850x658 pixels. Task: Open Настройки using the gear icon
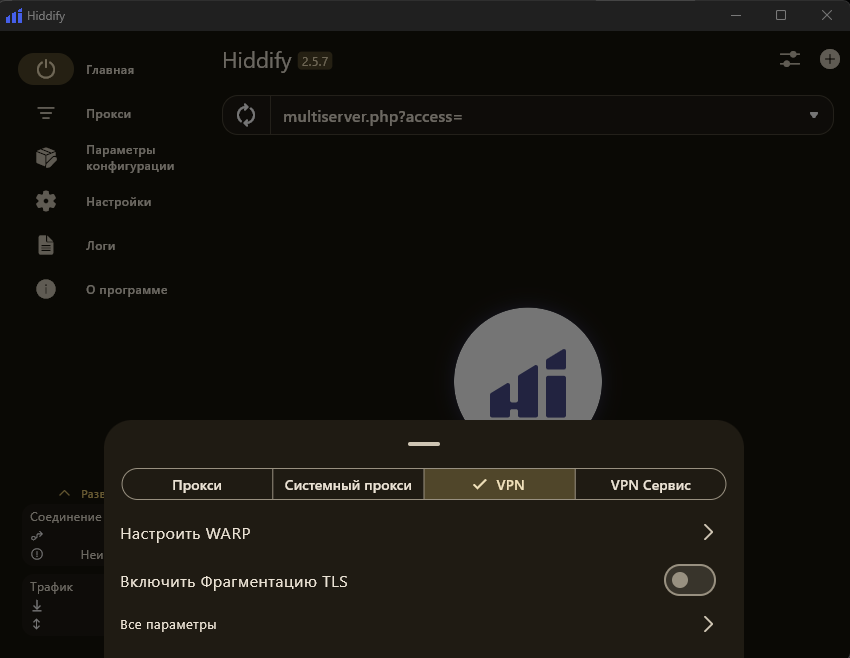pos(46,201)
